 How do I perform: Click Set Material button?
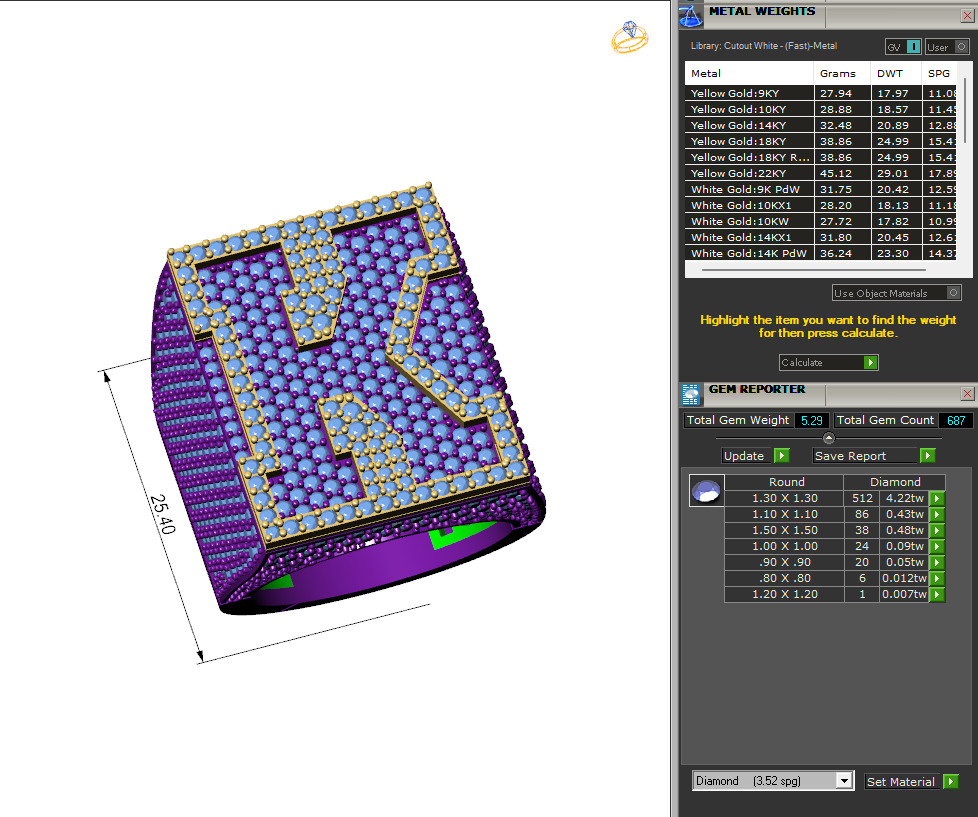click(911, 781)
